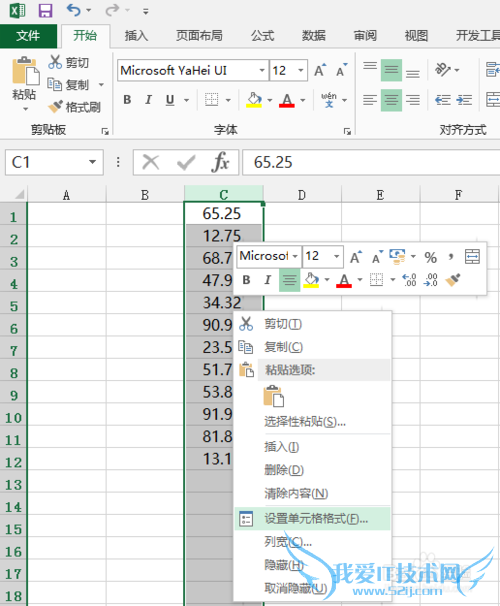Image resolution: width=500 pixels, height=606 pixels.
Task: Open the 文件 tab
Action: (28, 36)
